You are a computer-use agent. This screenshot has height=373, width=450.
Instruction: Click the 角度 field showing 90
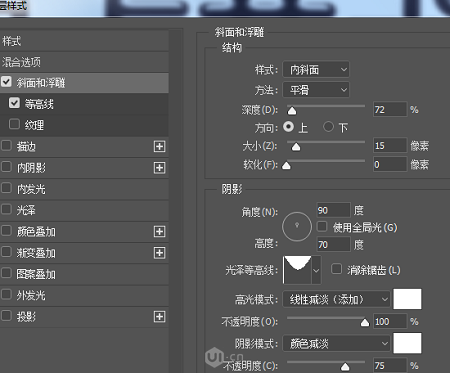point(333,210)
